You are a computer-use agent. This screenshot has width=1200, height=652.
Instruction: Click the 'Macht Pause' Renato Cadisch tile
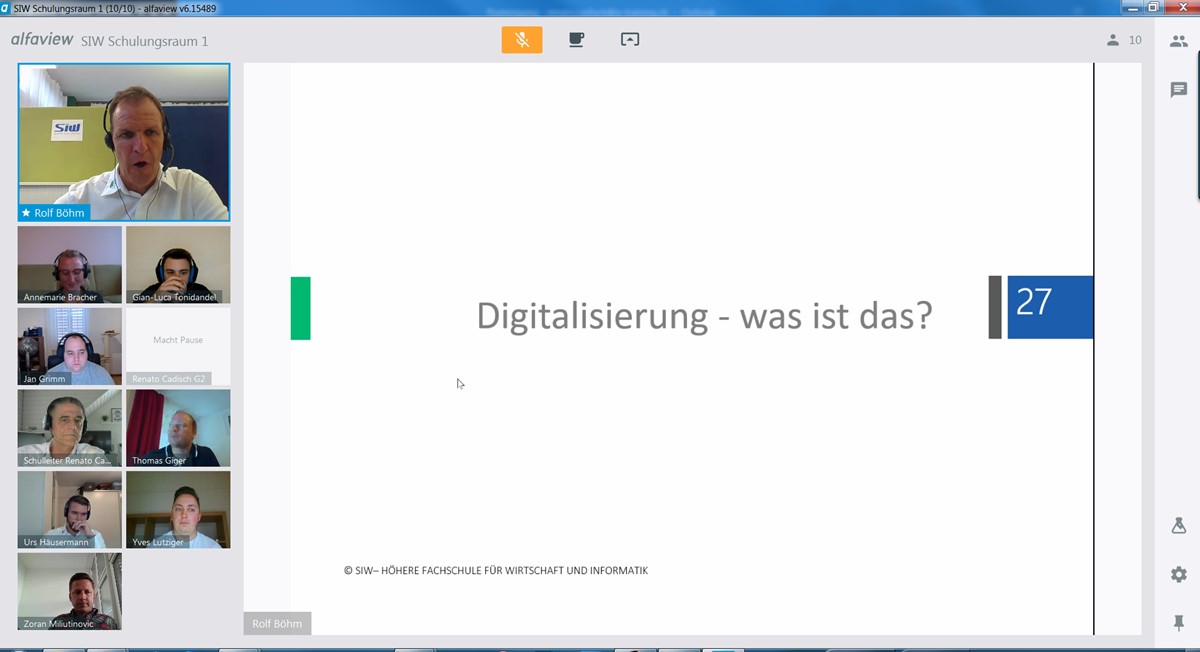[178, 345]
